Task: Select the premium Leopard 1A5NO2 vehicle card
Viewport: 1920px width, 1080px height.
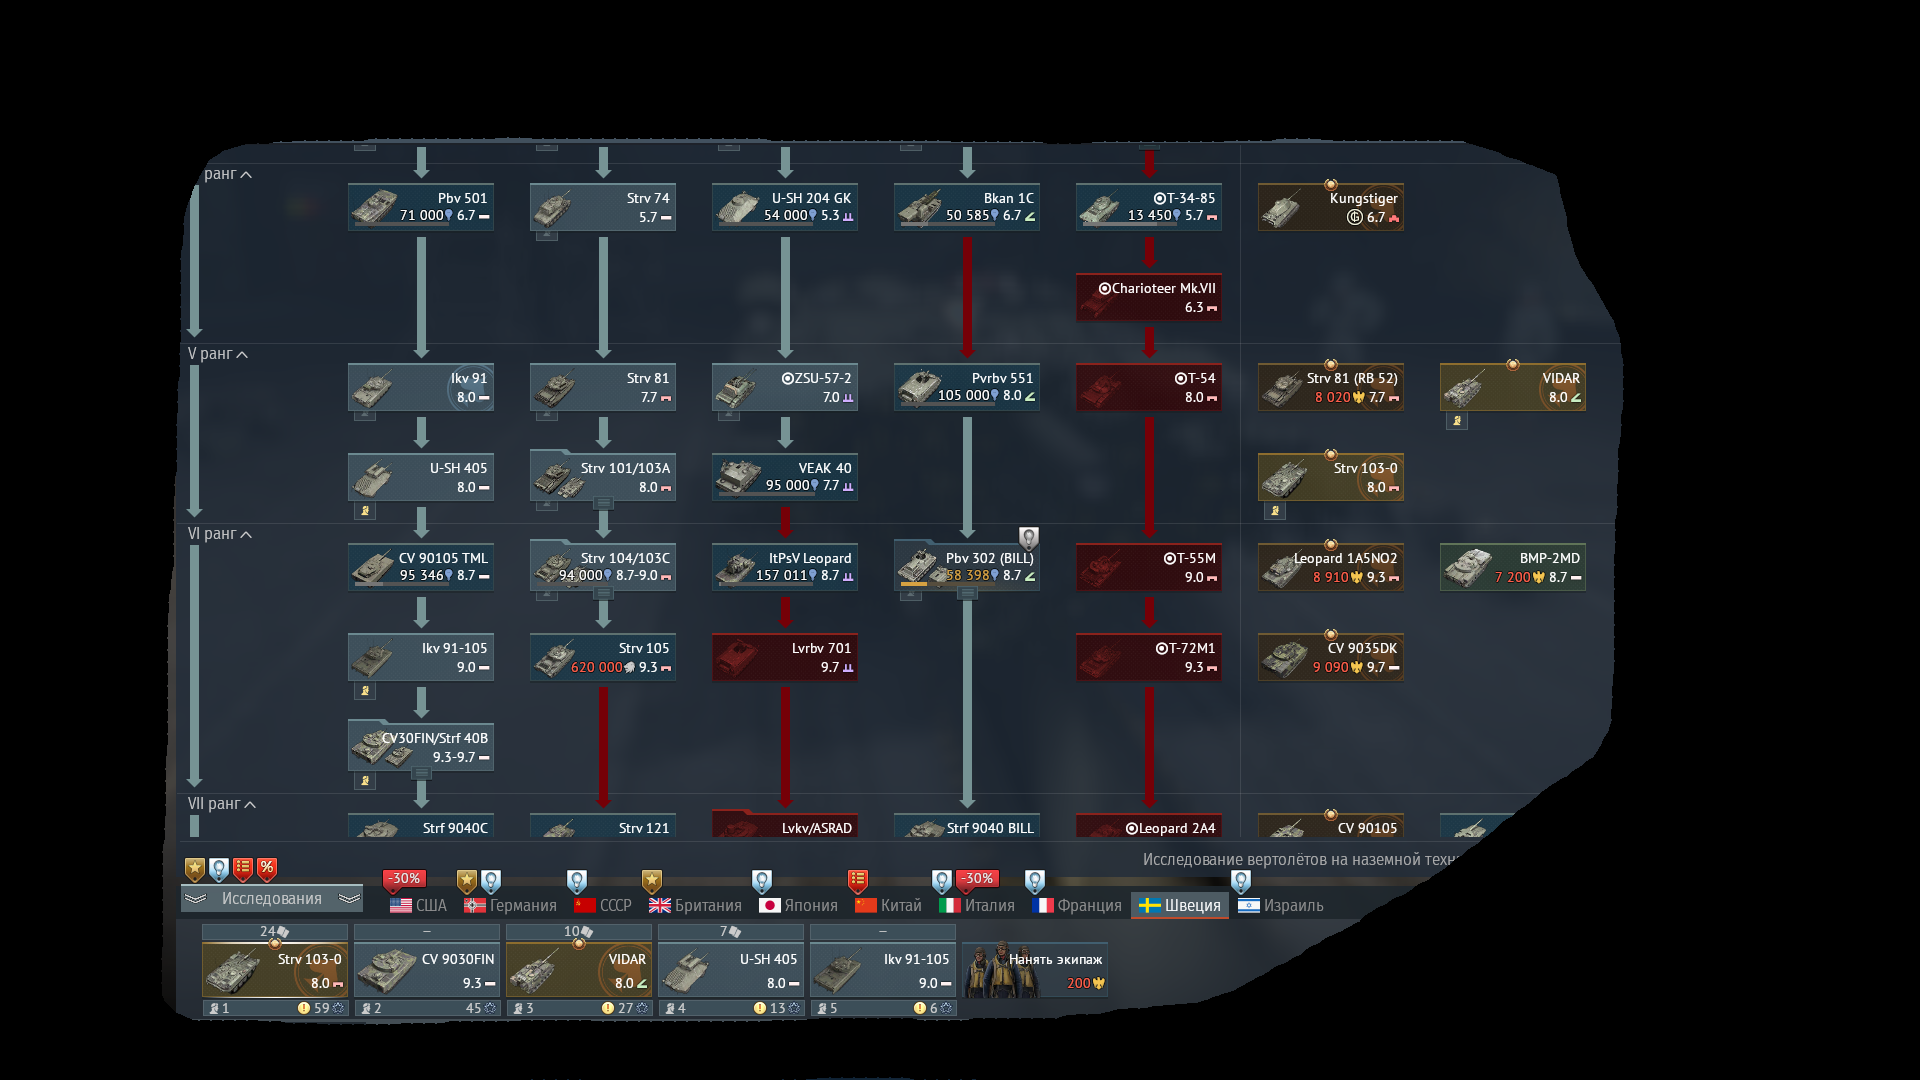Action: tap(1330, 567)
